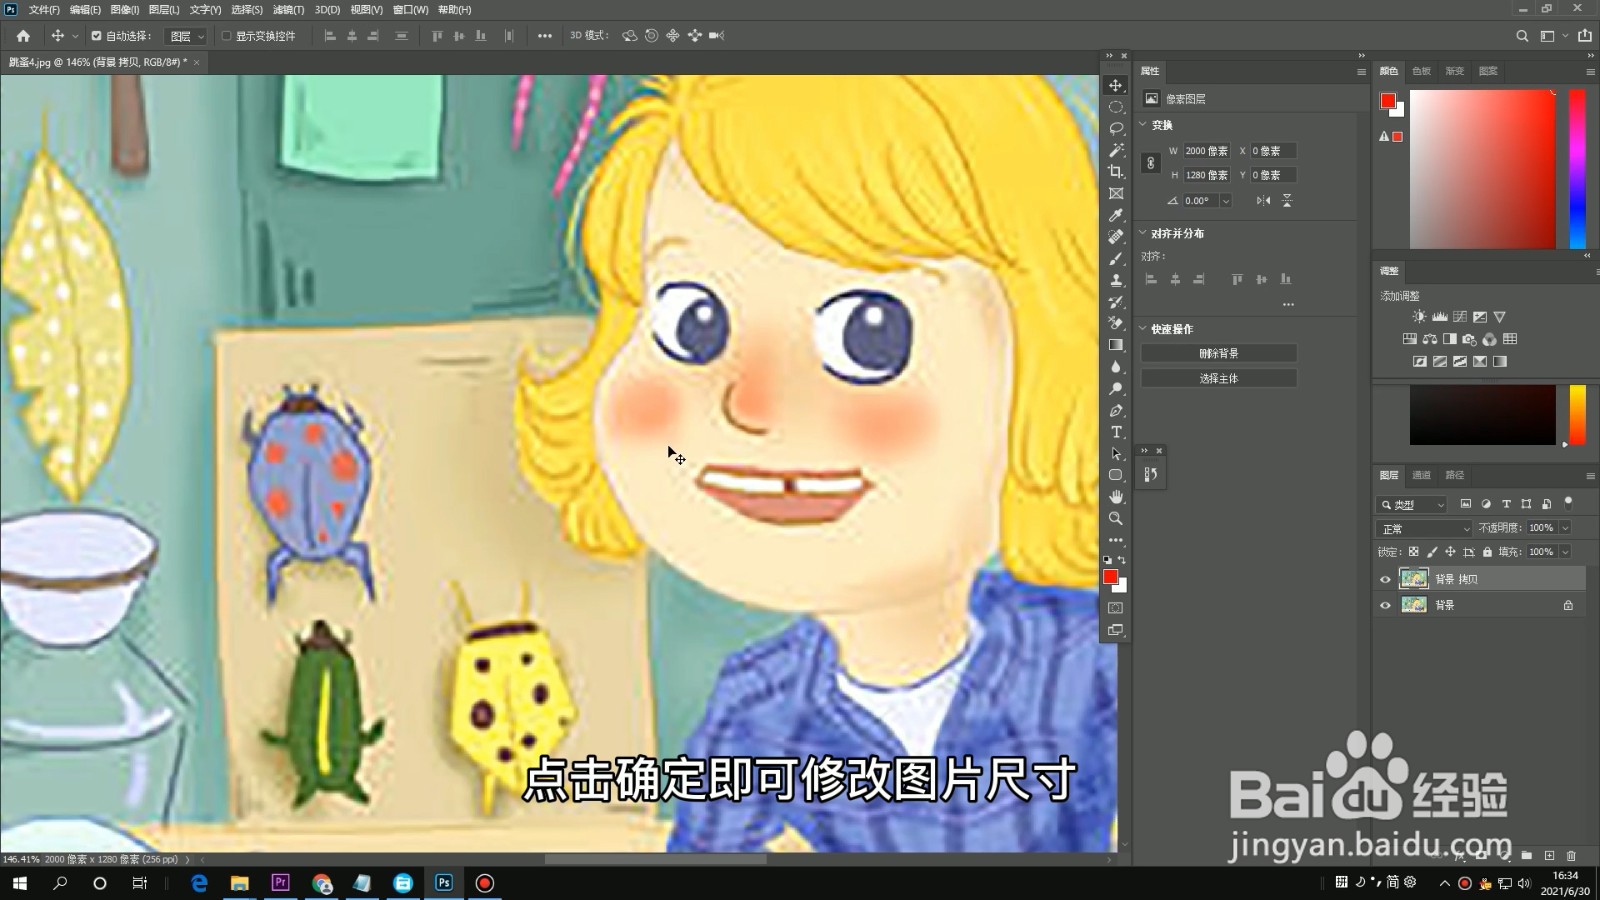Viewport: 1600px width, 900px height.
Task: Click the flip horizontal icon in Properties
Action: [1264, 201]
